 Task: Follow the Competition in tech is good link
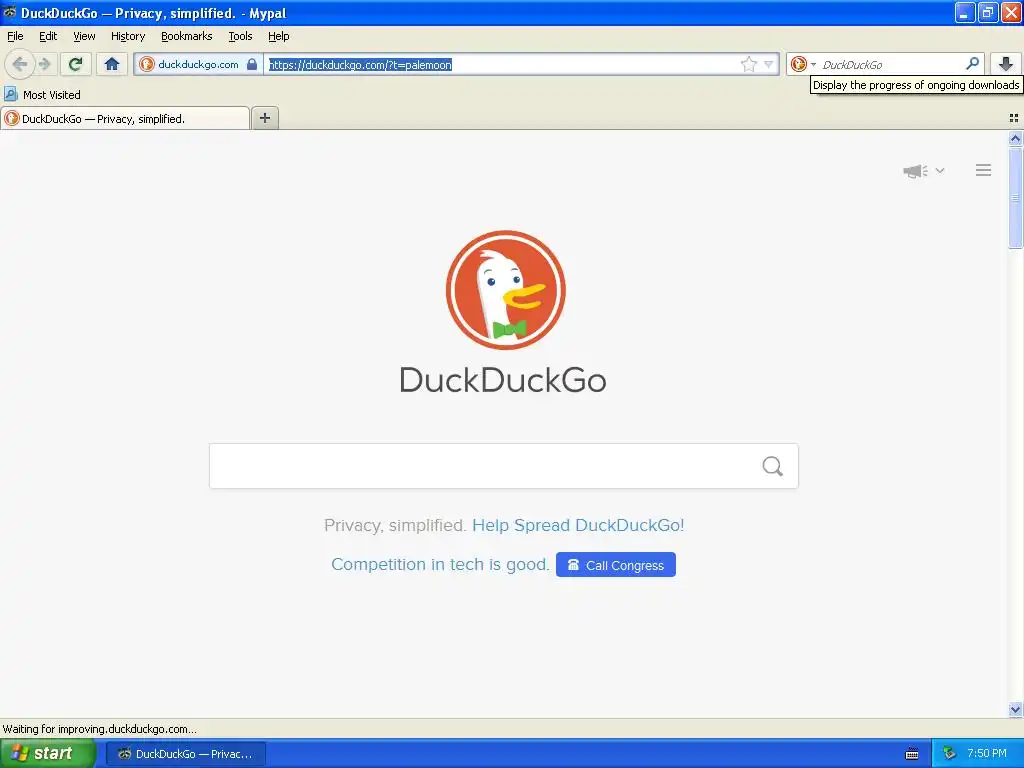click(x=440, y=564)
